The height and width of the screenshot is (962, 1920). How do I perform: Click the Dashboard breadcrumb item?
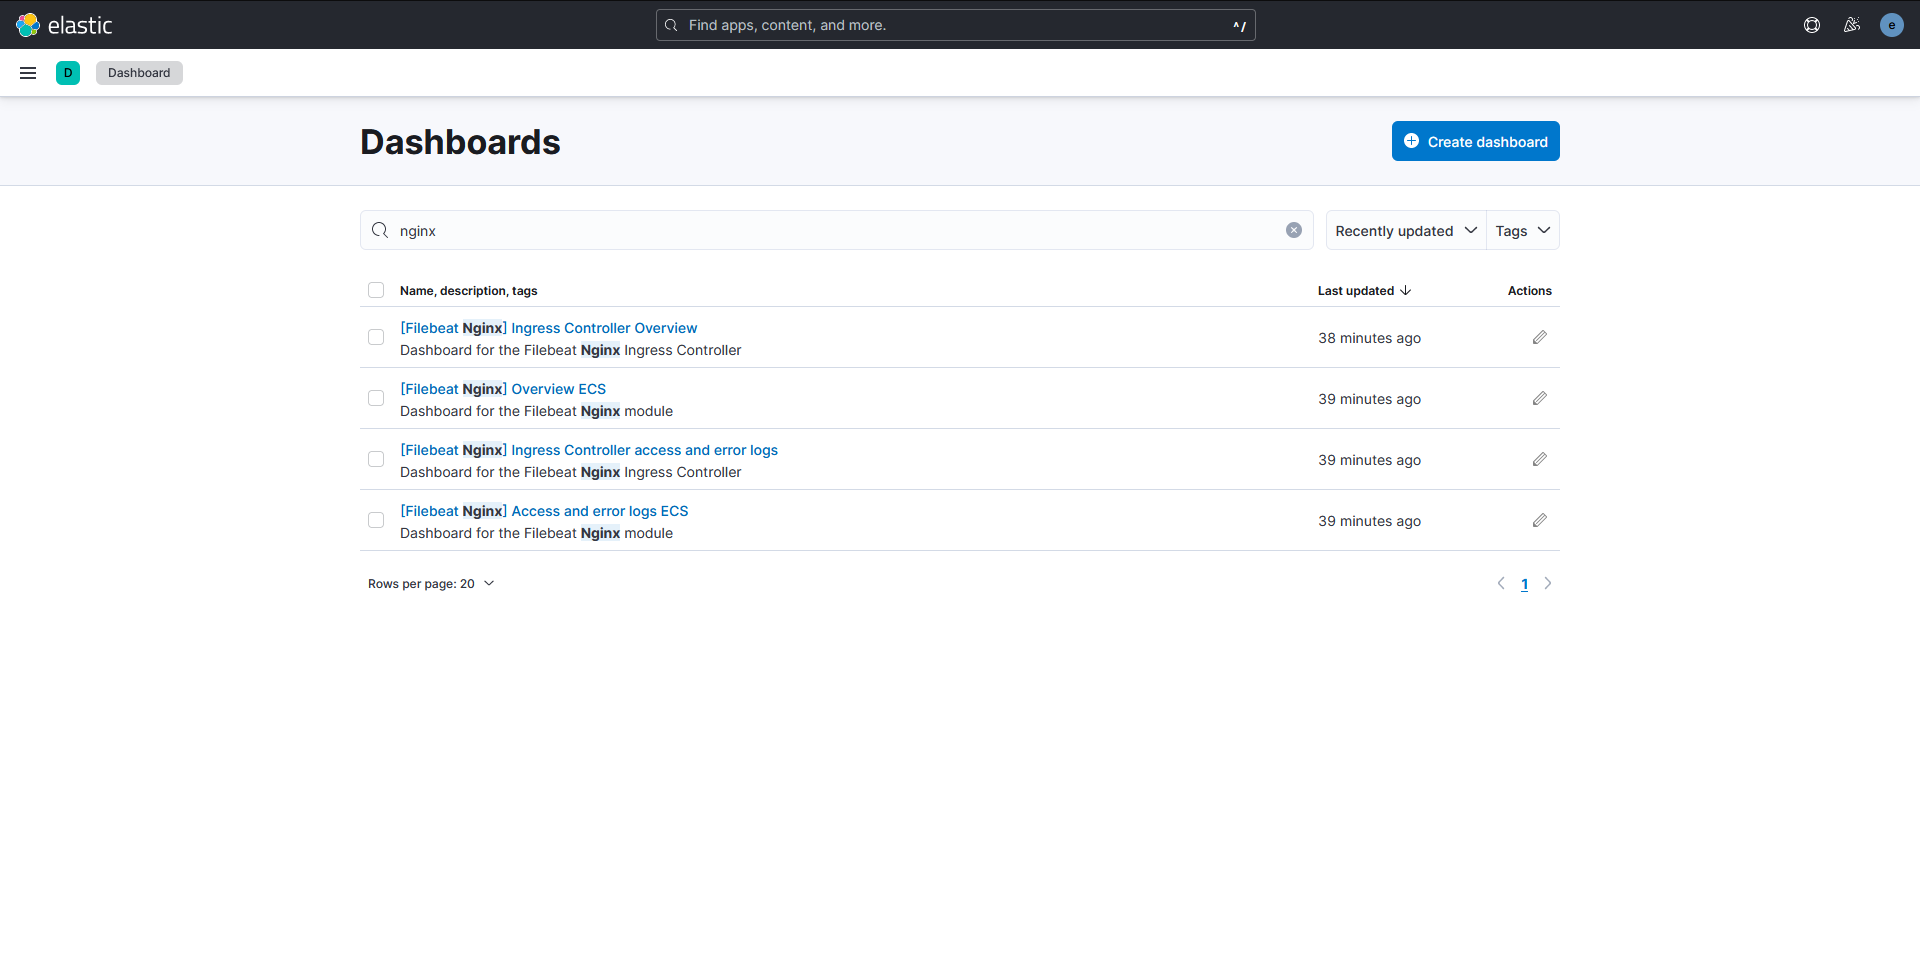coord(138,72)
